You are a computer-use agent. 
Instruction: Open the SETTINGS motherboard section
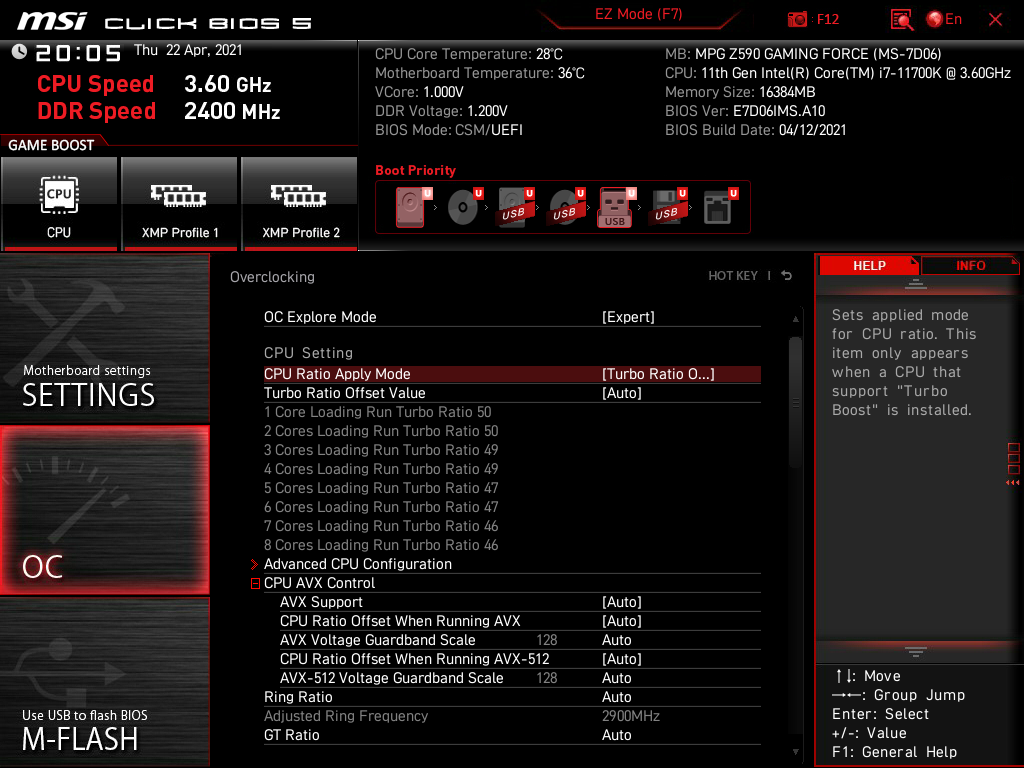click(104, 338)
